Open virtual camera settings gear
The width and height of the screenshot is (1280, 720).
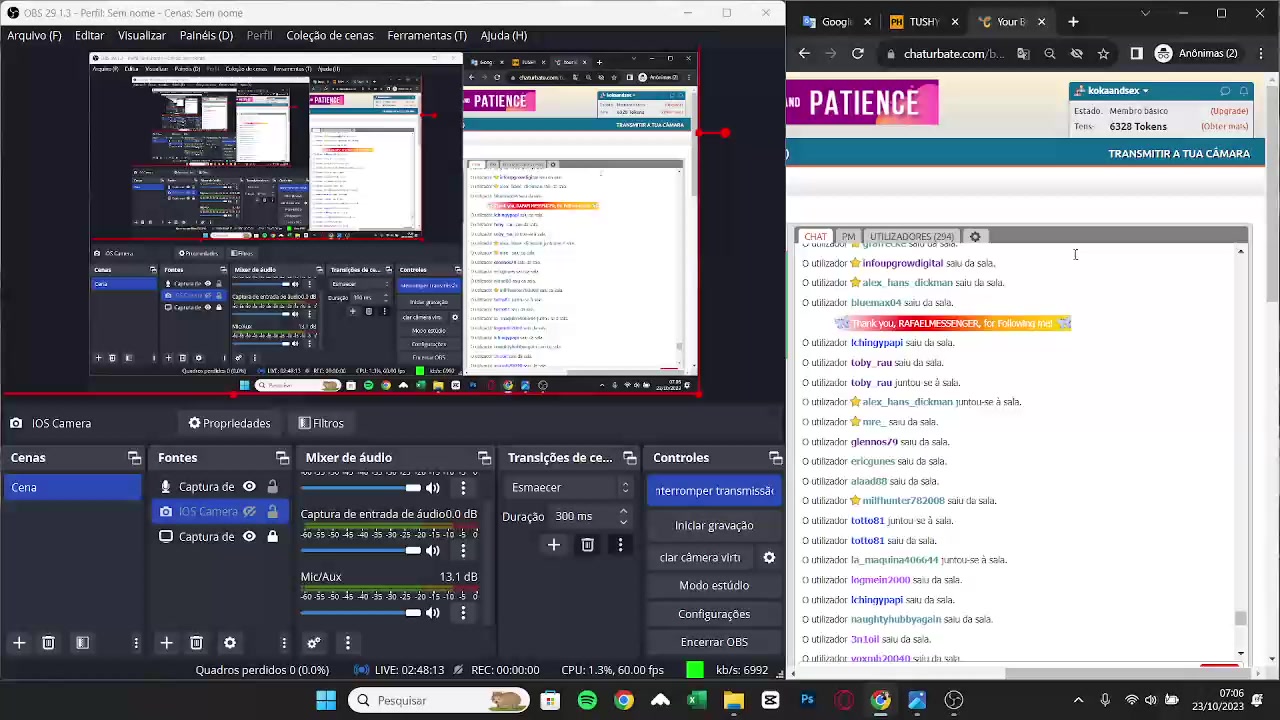click(769, 557)
